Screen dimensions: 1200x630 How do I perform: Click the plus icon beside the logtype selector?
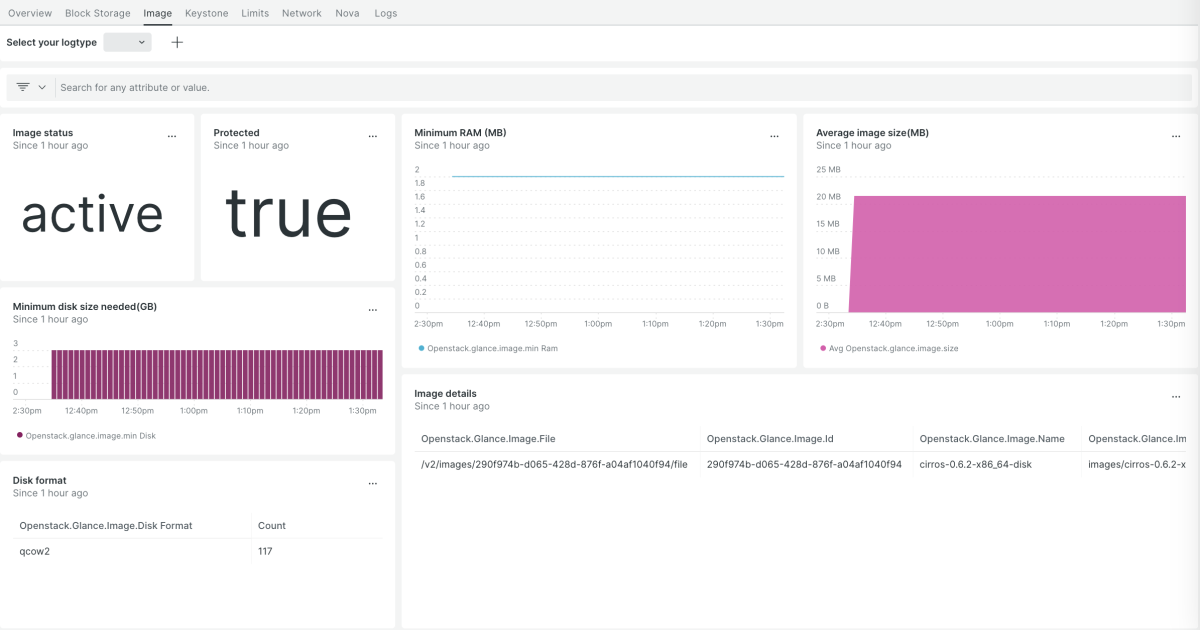(x=177, y=42)
